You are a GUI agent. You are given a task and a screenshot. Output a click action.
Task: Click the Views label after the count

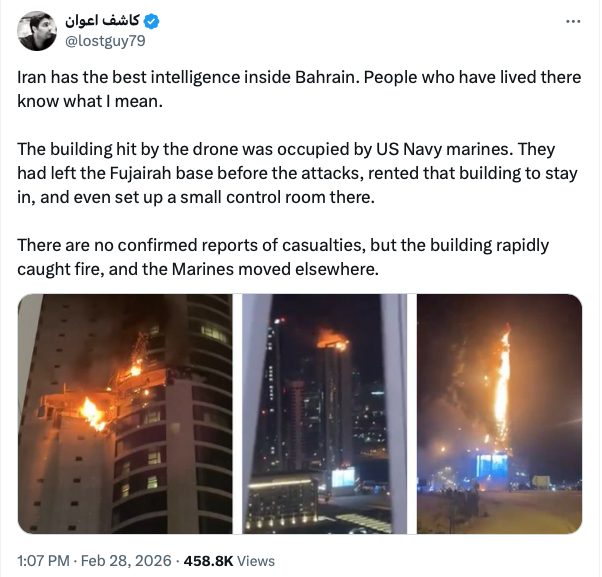pyautogui.click(x=256, y=561)
